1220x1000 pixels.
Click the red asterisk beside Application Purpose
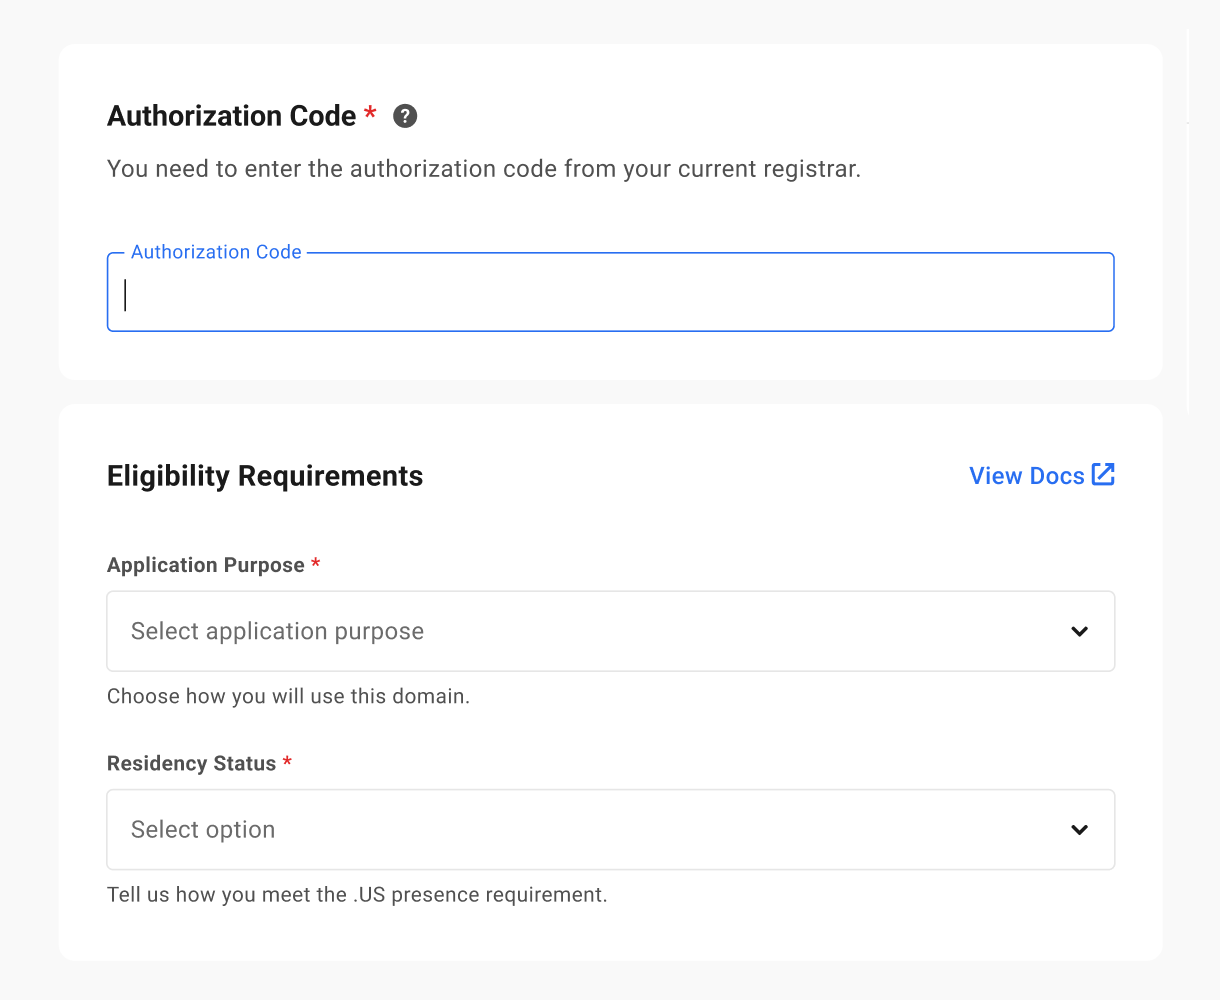click(x=316, y=564)
